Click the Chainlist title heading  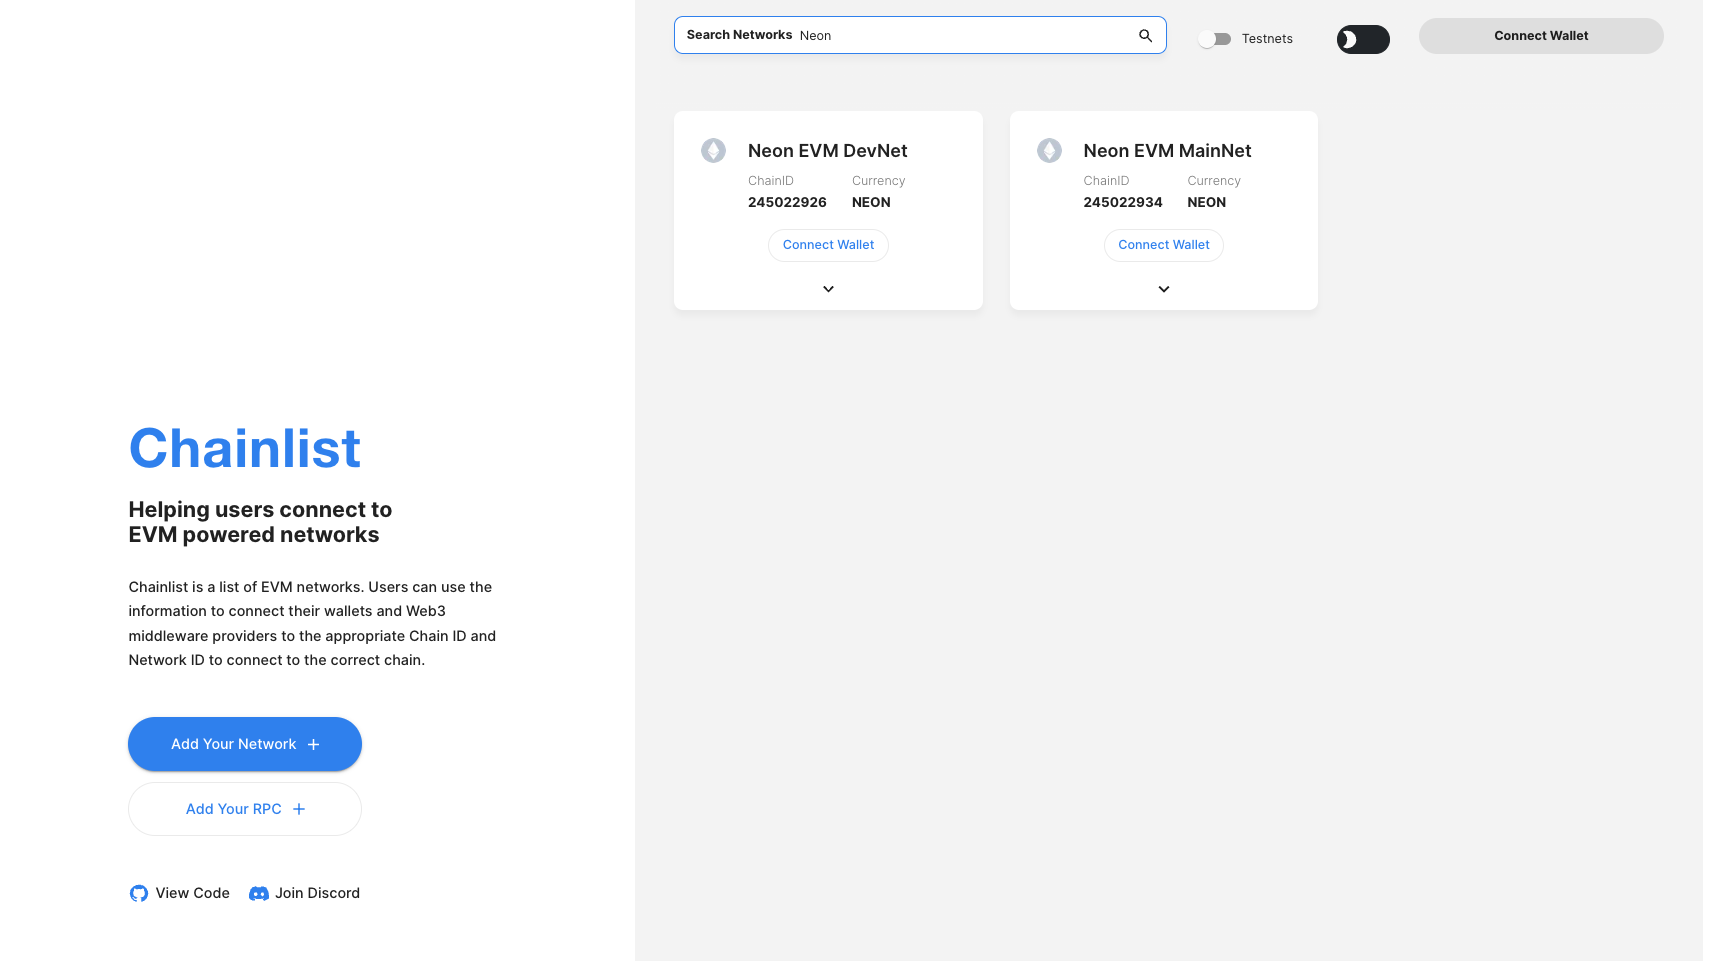point(245,448)
